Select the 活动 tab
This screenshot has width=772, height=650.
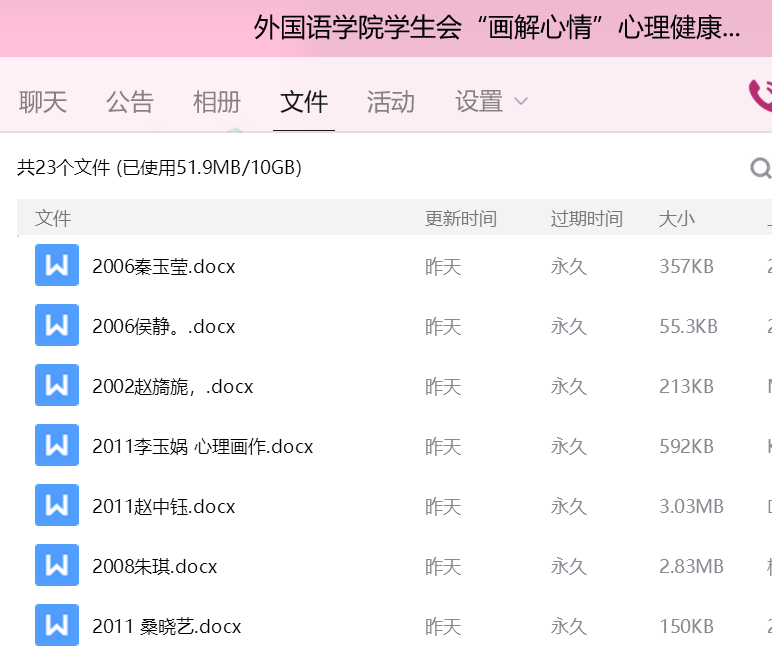click(391, 101)
